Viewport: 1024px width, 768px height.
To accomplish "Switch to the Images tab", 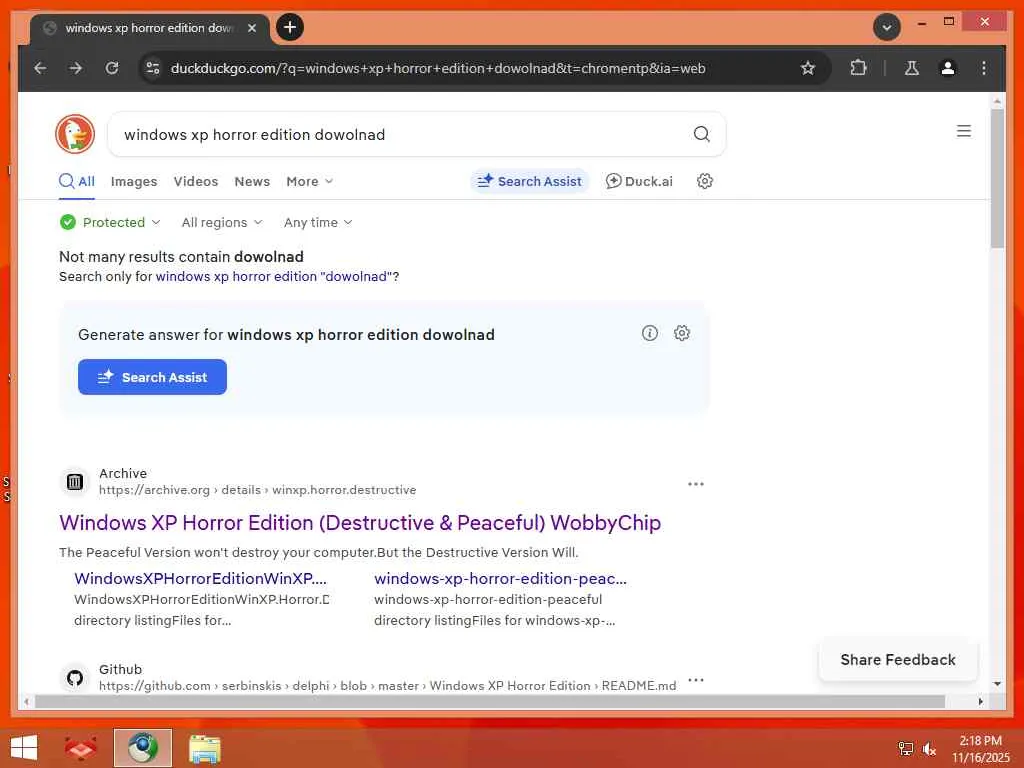I will click(134, 182).
